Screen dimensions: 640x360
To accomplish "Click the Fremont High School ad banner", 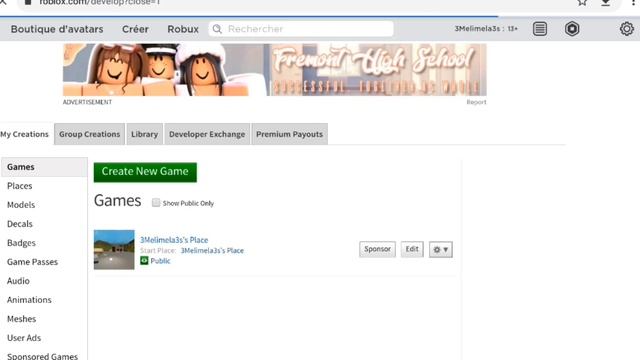I will pyautogui.click(x=275, y=70).
